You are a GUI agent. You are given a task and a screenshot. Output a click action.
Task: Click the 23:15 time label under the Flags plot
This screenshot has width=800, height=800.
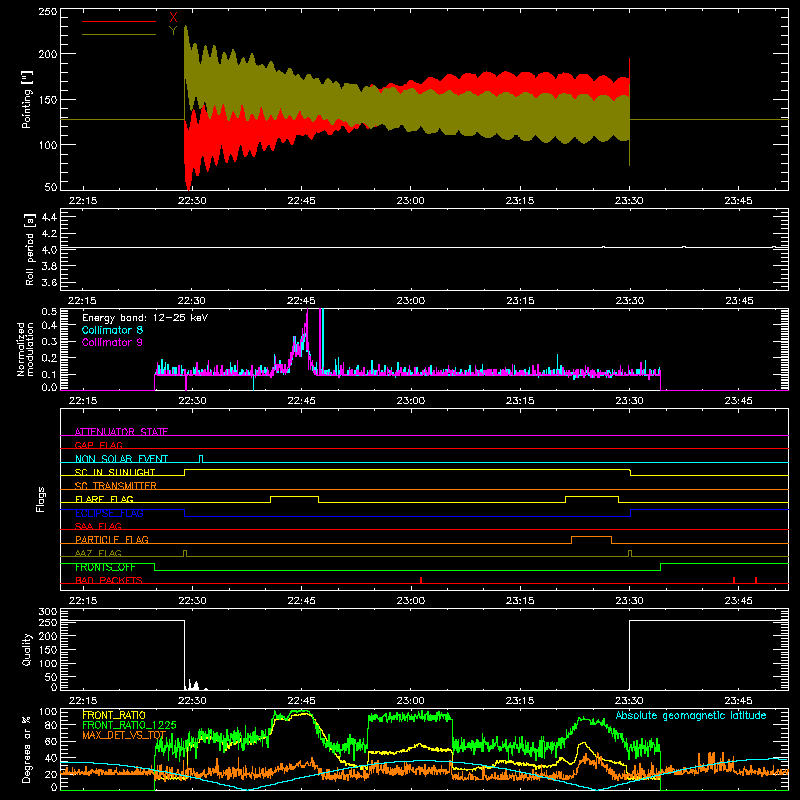[520, 601]
